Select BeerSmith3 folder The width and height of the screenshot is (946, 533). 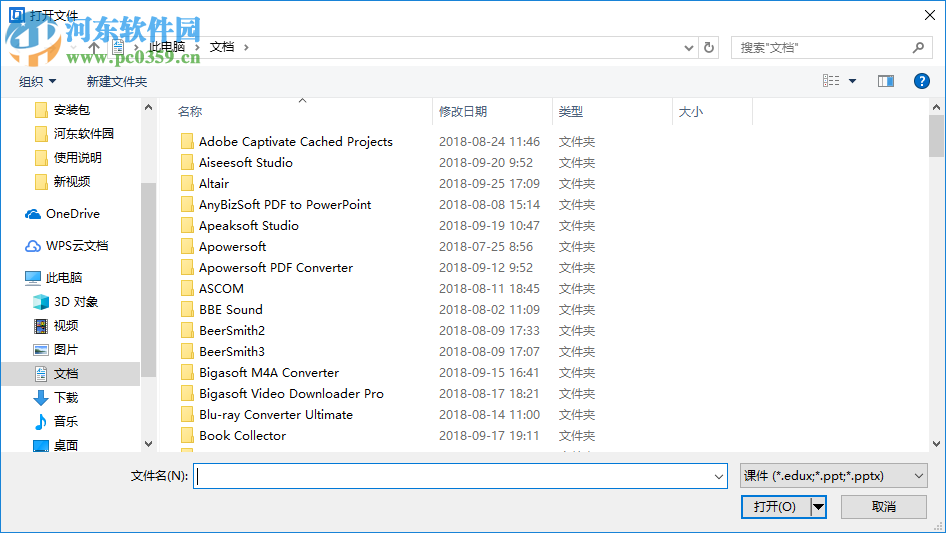(232, 351)
